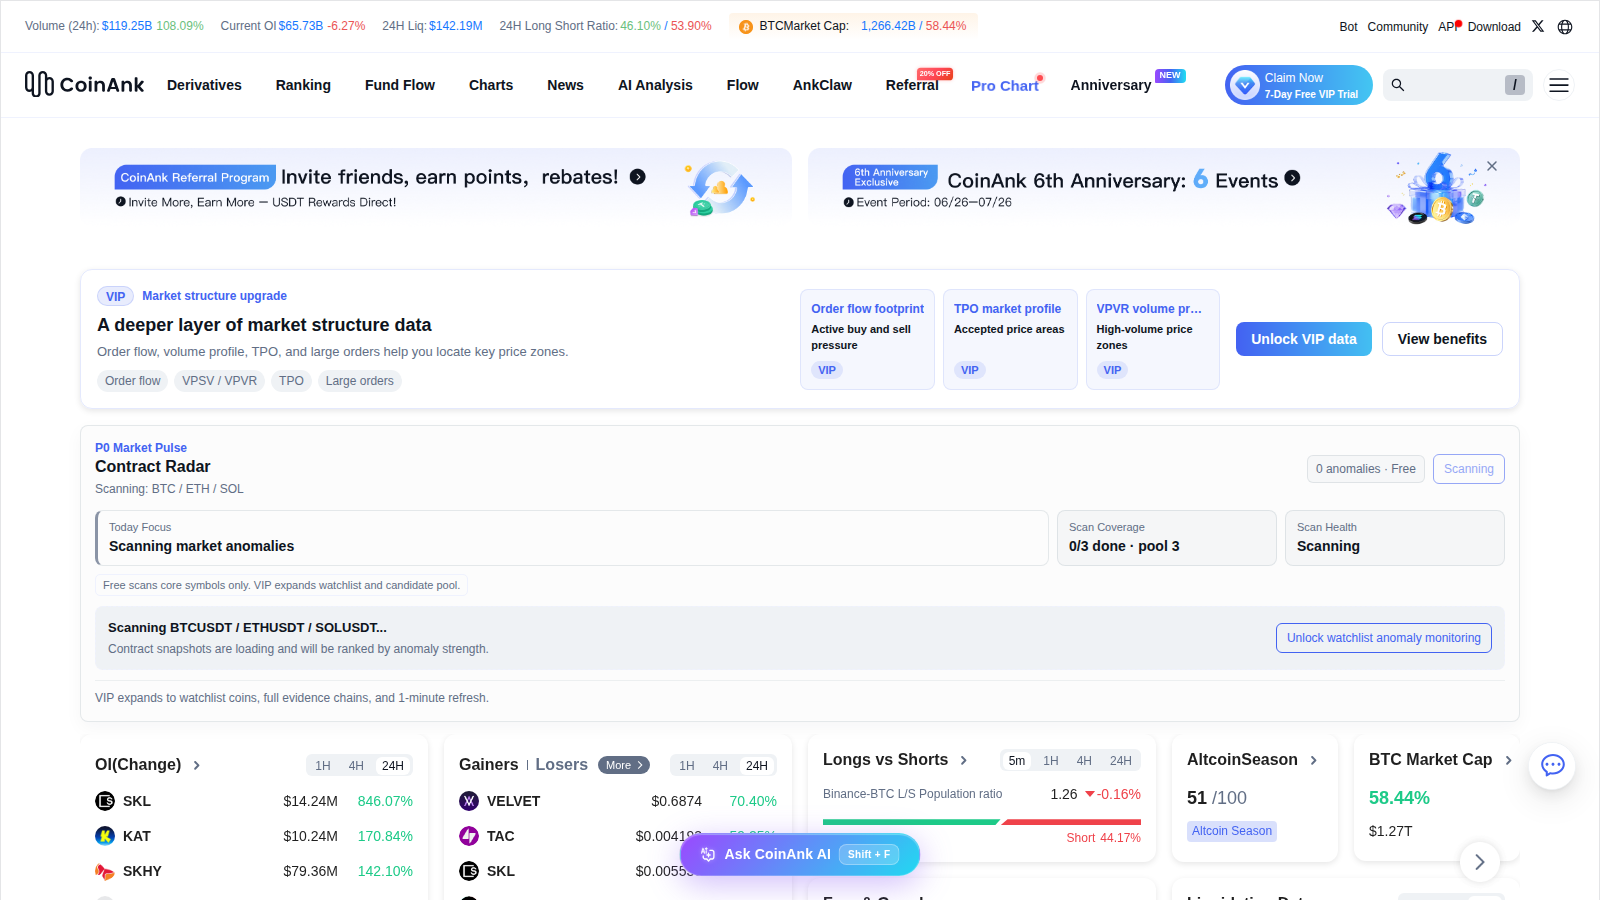Click View benefits button
The width and height of the screenshot is (1600, 900).
[1442, 339]
